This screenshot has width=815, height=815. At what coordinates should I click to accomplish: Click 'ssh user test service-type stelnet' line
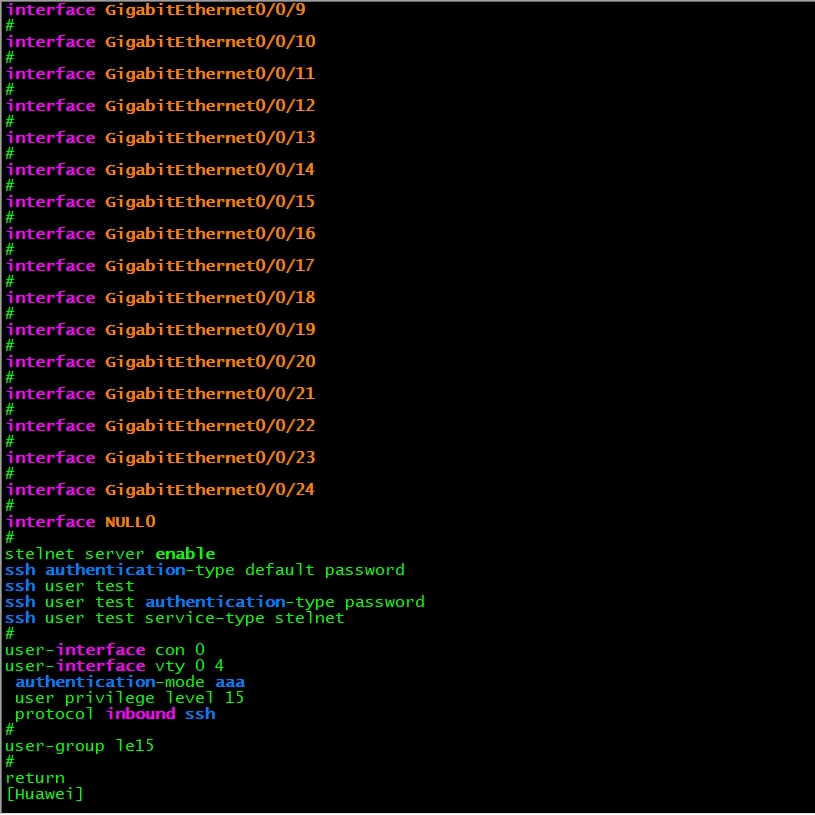point(175,618)
